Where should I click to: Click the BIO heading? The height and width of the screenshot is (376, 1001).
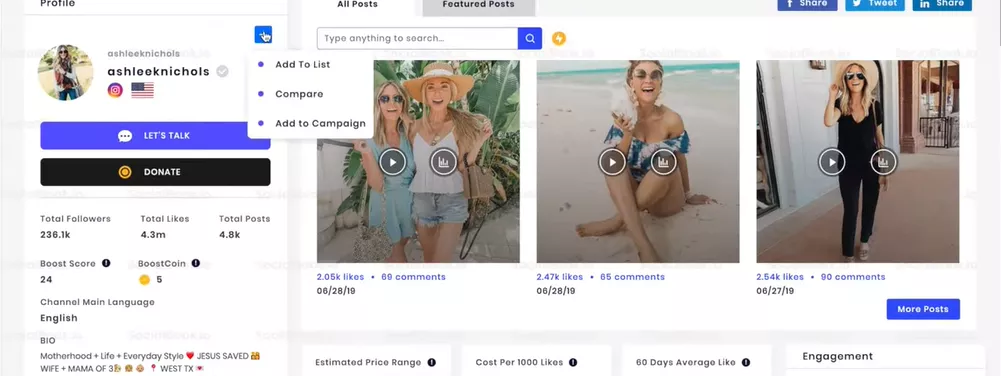48,341
